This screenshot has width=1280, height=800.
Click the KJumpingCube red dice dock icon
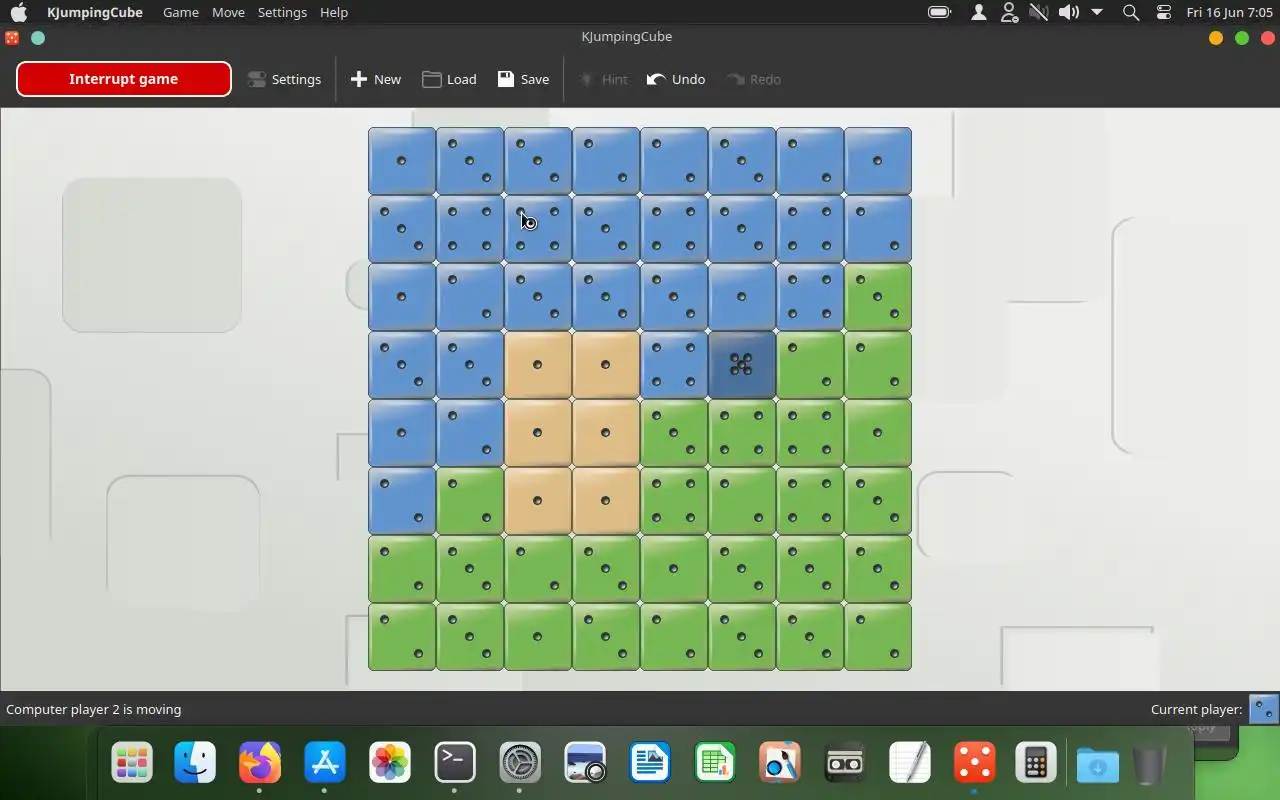(x=975, y=763)
